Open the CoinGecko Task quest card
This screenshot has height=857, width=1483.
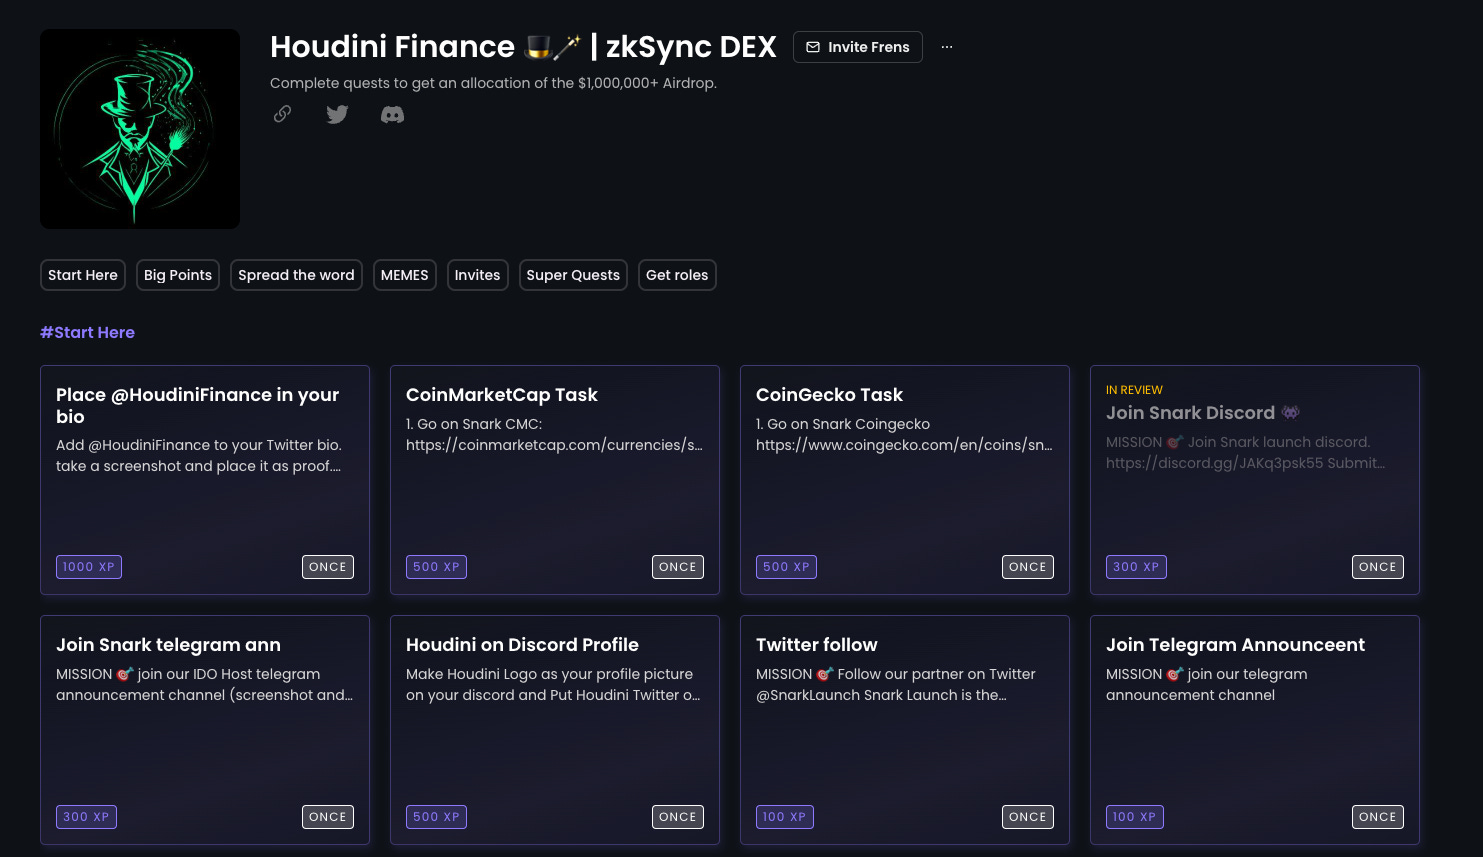(x=905, y=480)
